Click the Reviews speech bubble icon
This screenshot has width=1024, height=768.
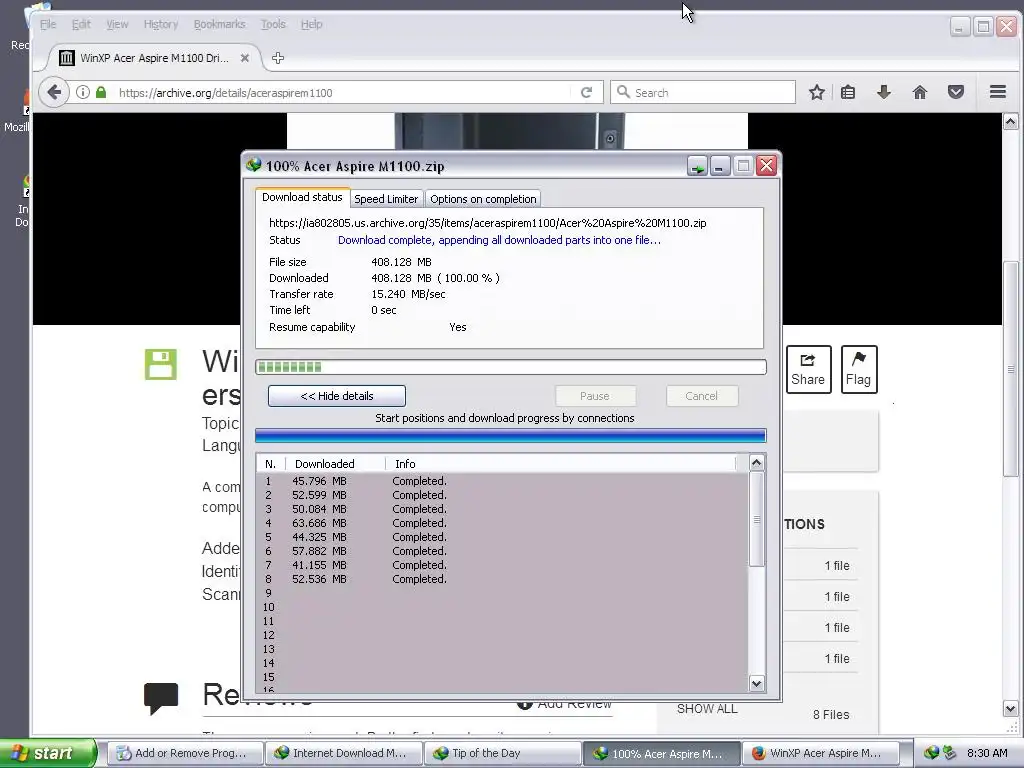coord(161,698)
